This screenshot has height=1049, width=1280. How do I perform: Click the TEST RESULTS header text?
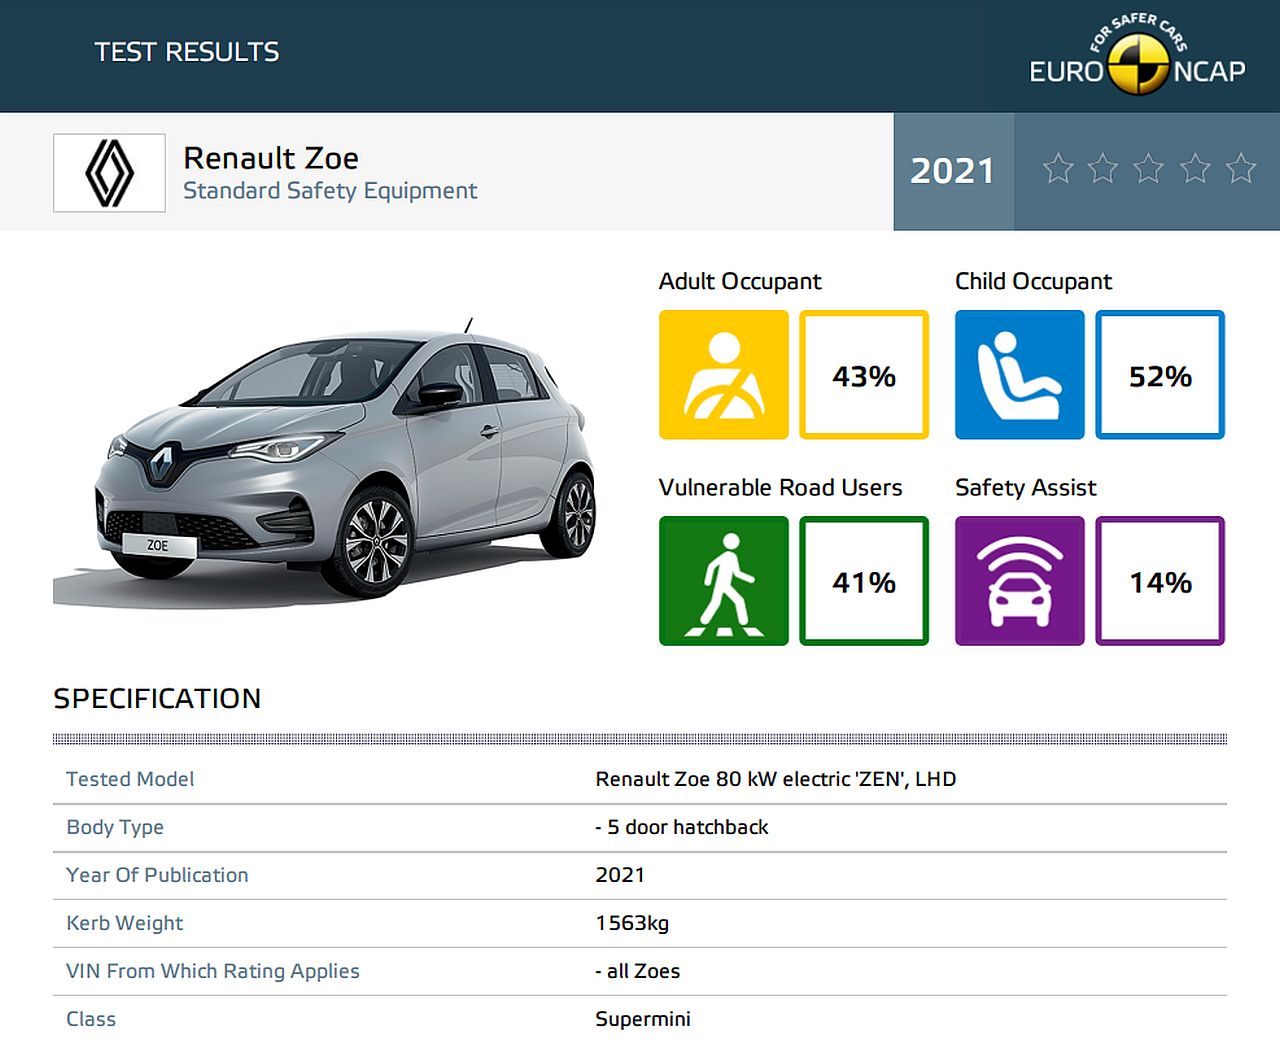pos(187,52)
